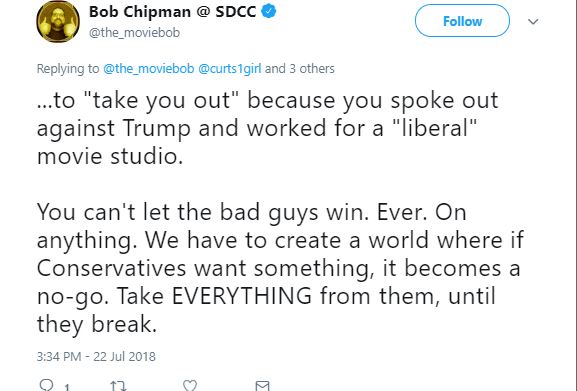This screenshot has height=391, width=577.
Task: Show the 'and 3 others' recipients
Action: pos(300,69)
